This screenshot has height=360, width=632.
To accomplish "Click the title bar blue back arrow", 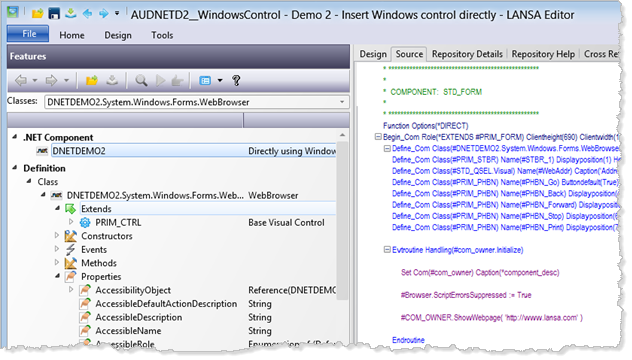I will (x=87, y=14).
